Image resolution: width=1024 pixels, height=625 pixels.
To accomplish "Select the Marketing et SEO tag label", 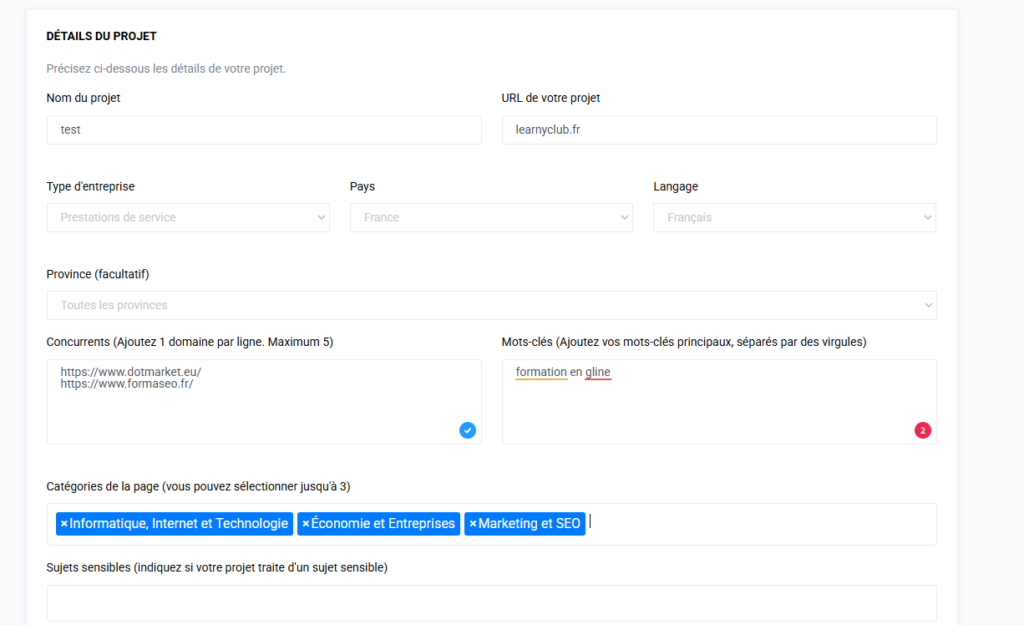I will (529, 524).
